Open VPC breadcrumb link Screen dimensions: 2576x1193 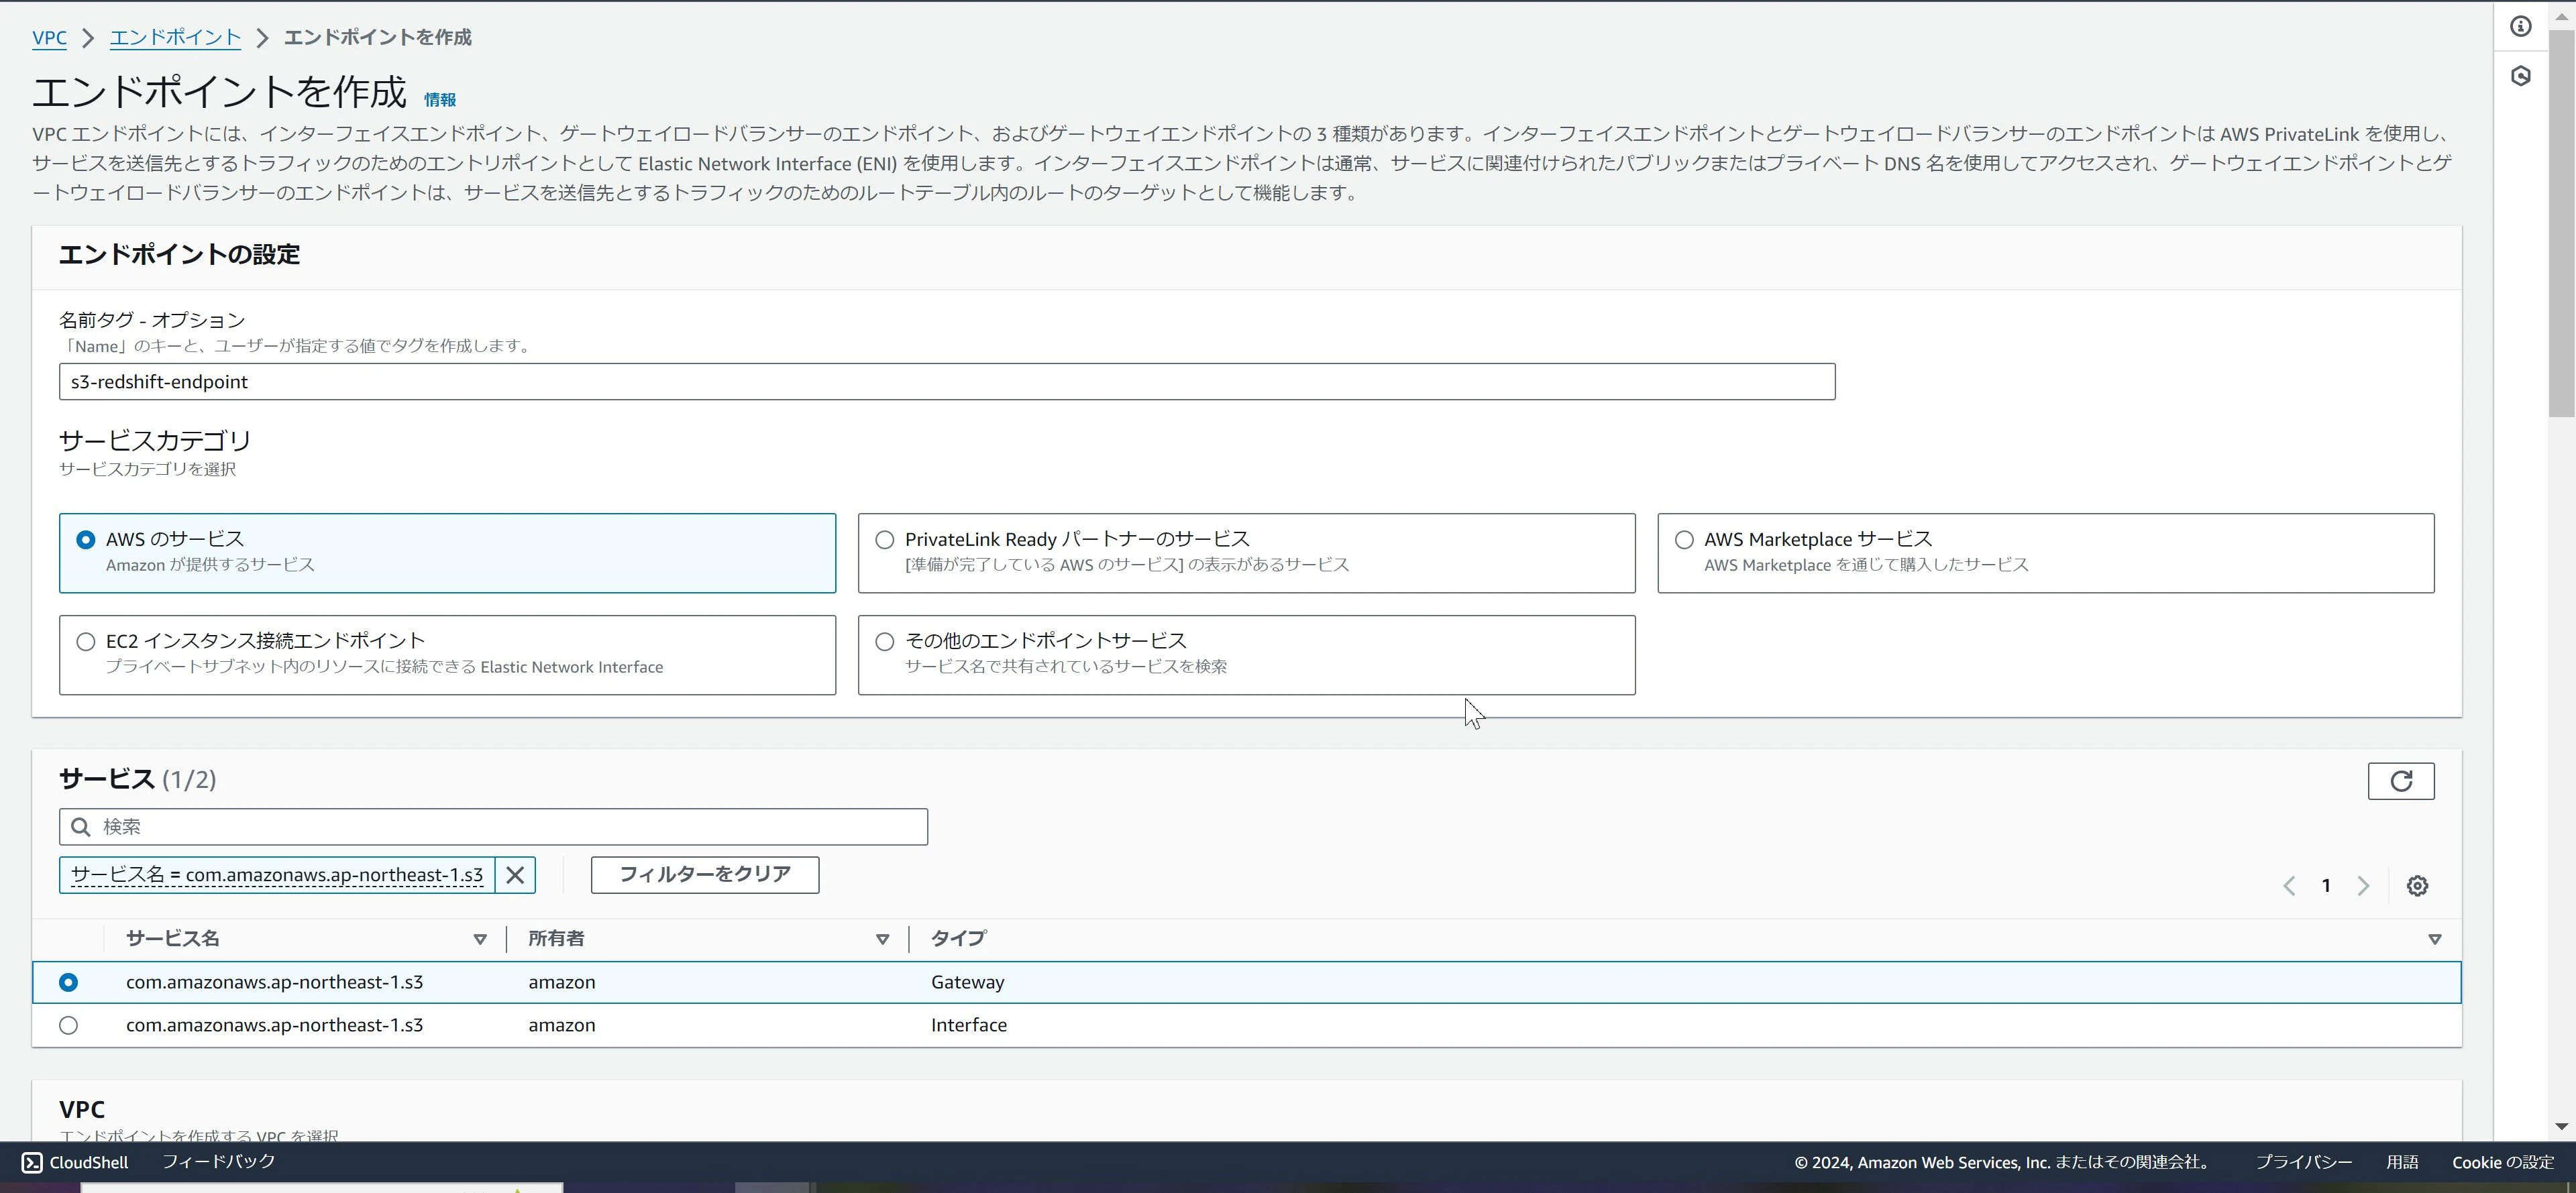pyautogui.click(x=49, y=37)
